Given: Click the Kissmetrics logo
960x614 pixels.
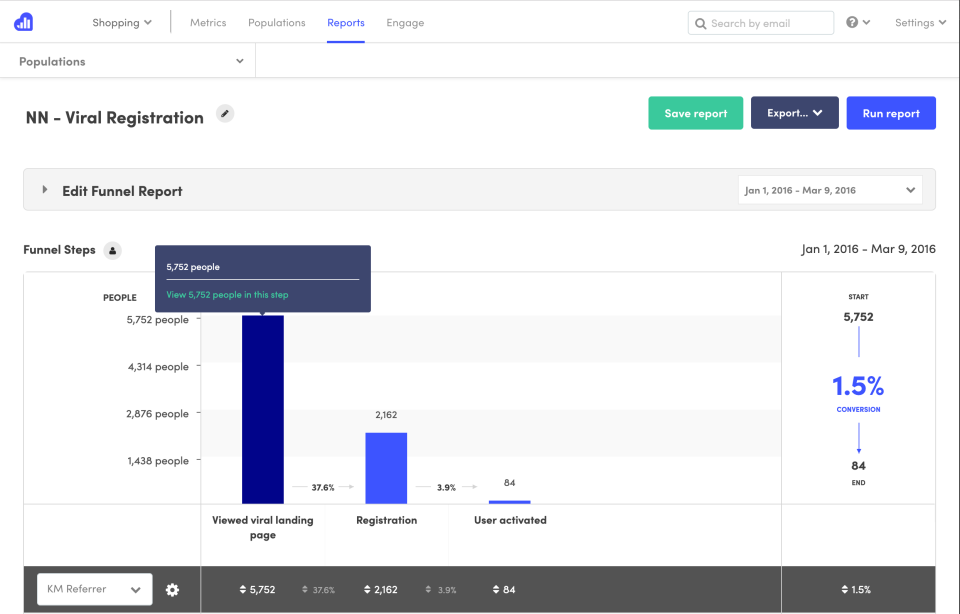Looking at the screenshot, I should (22, 20).
